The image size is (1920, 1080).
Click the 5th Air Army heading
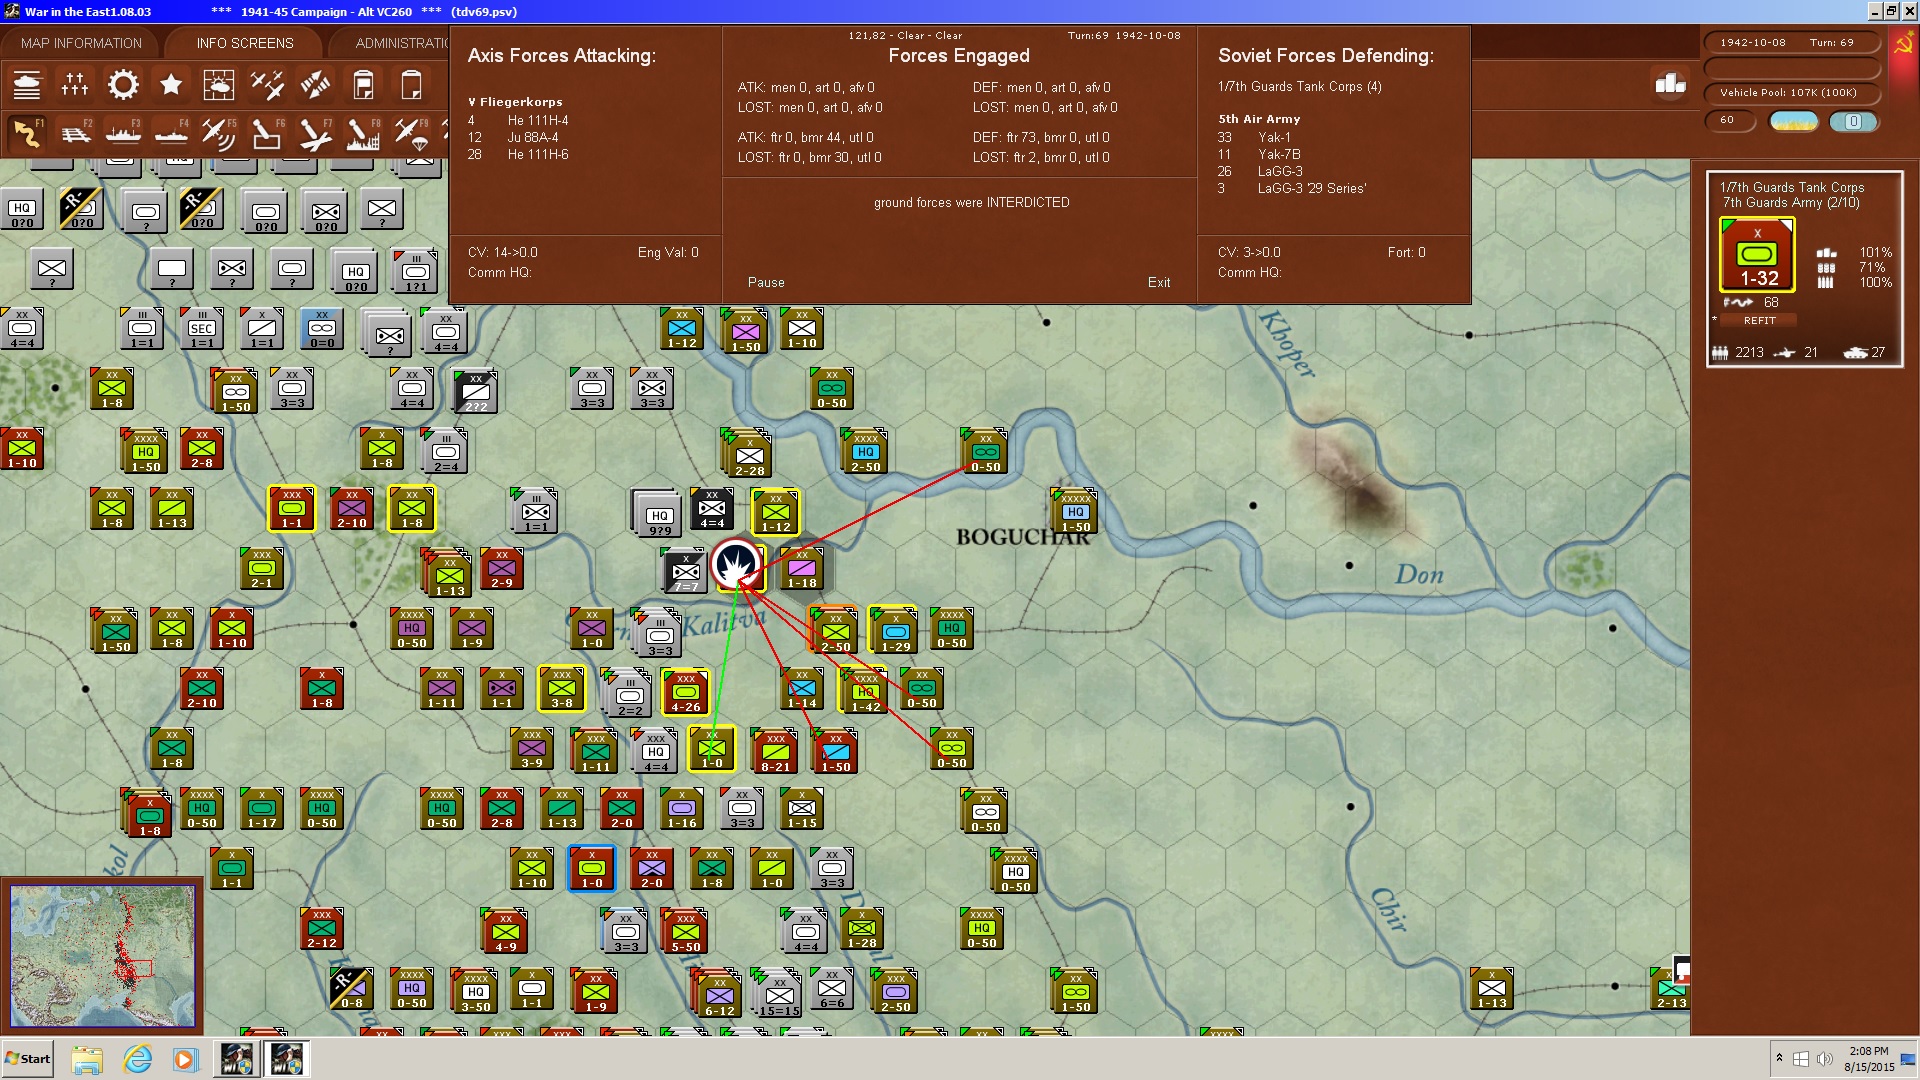point(1259,119)
